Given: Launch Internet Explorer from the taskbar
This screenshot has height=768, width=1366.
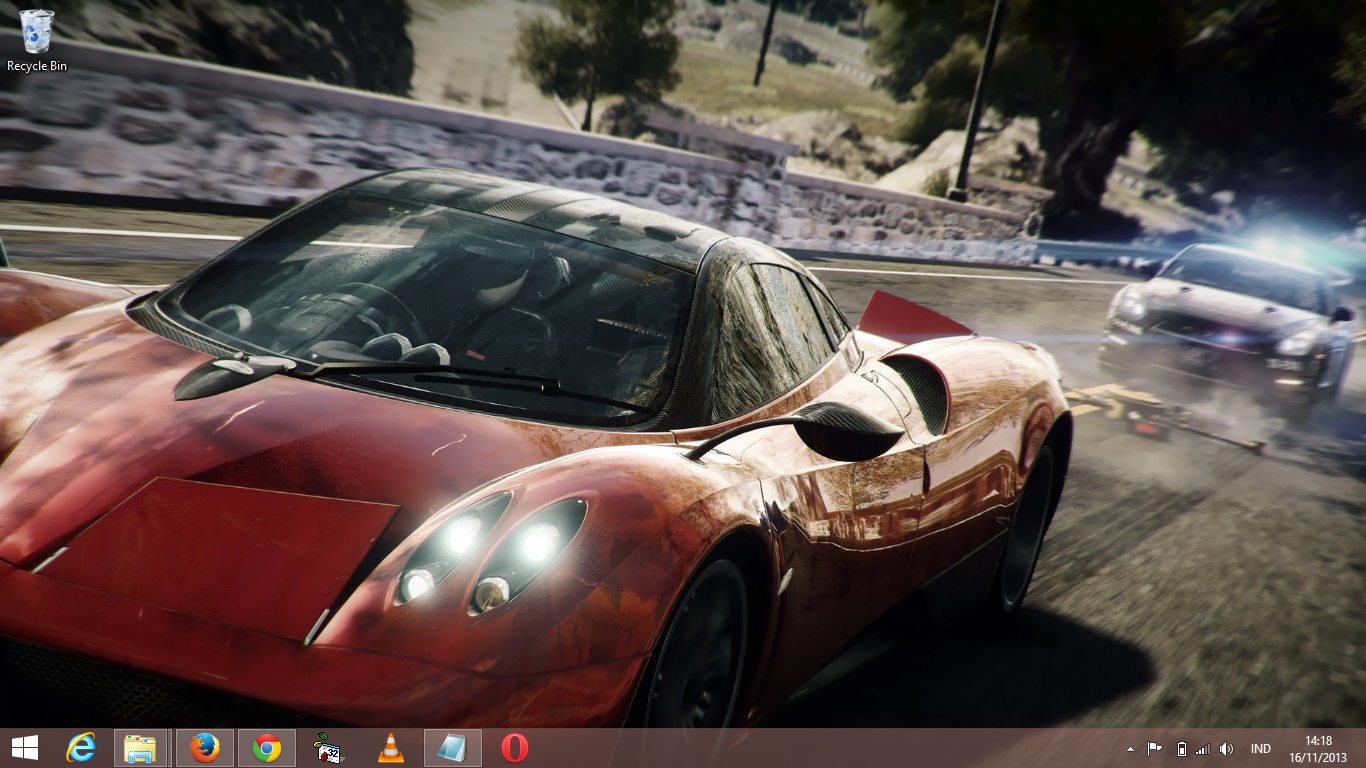Looking at the screenshot, I should 81,748.
